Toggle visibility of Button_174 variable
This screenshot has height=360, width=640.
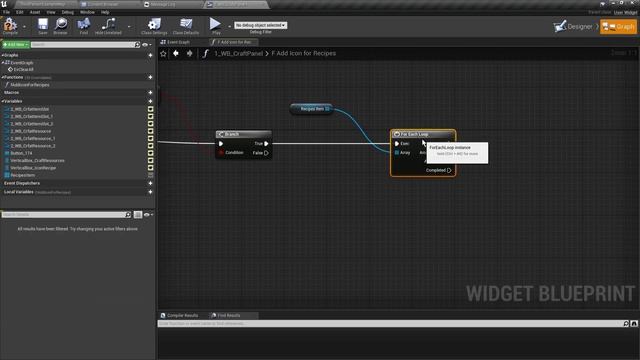click(x=150, y=153)
